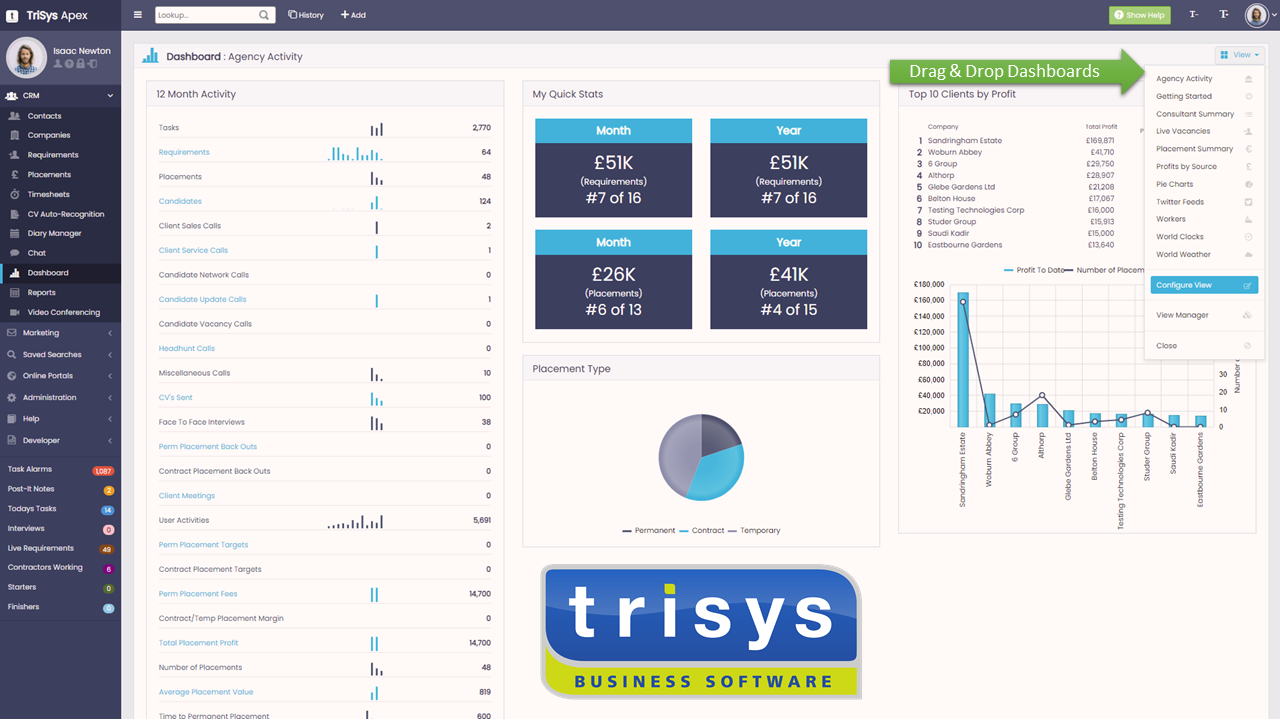Screen dimensions: 1280x720
Task: Click the person icon under Isaac Newton
Action: coord(59,64)
